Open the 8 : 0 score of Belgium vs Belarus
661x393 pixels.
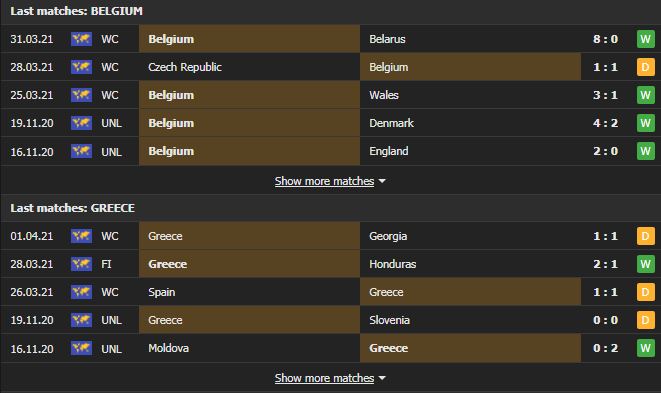605,39
